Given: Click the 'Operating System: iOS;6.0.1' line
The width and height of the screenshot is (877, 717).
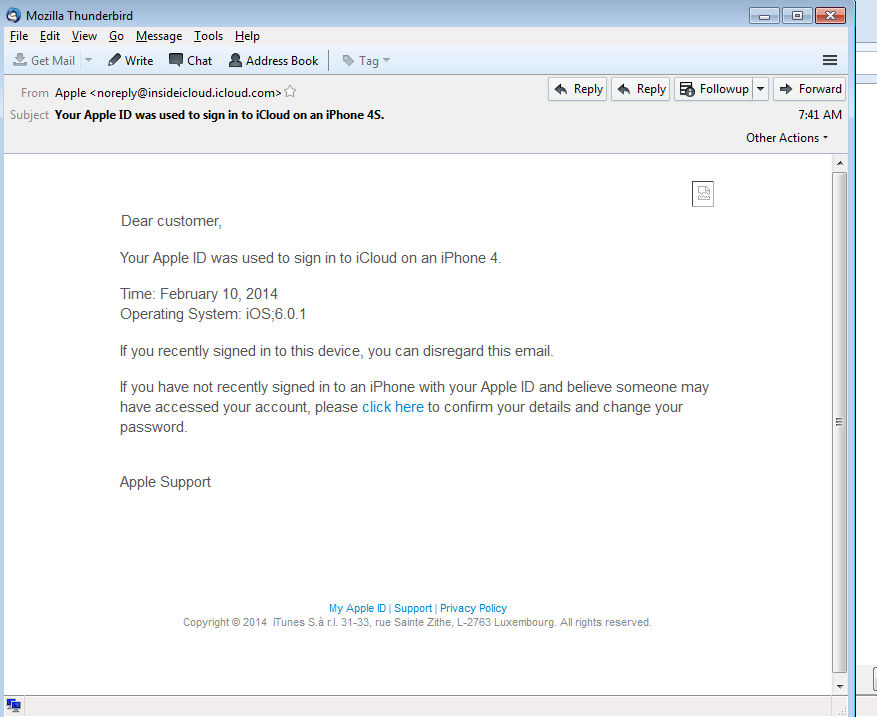Looking at the screenshot, I should (x=213, y=314).
